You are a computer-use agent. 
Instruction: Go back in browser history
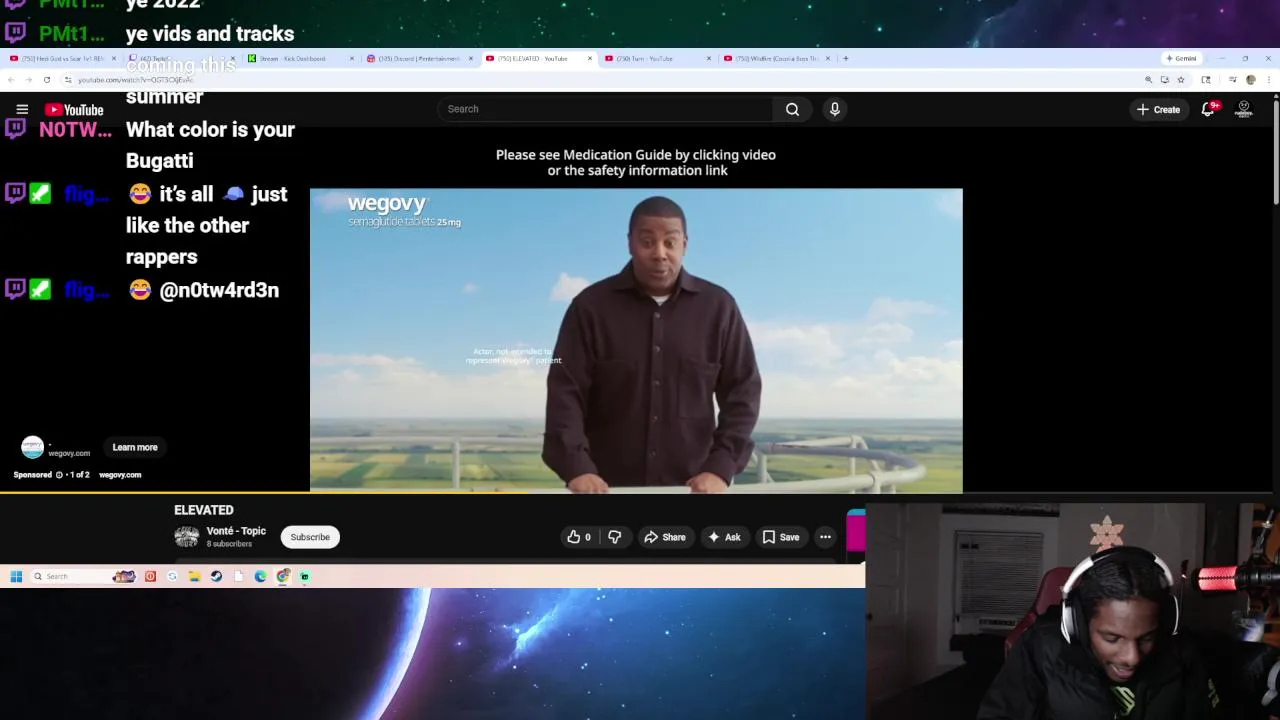pos(10,80)
